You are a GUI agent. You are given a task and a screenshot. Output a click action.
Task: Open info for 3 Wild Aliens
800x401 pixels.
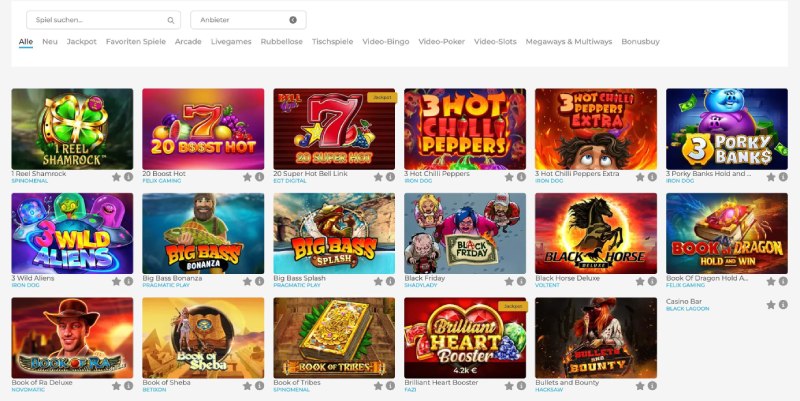pyautogui.click(x=129, y=282)
